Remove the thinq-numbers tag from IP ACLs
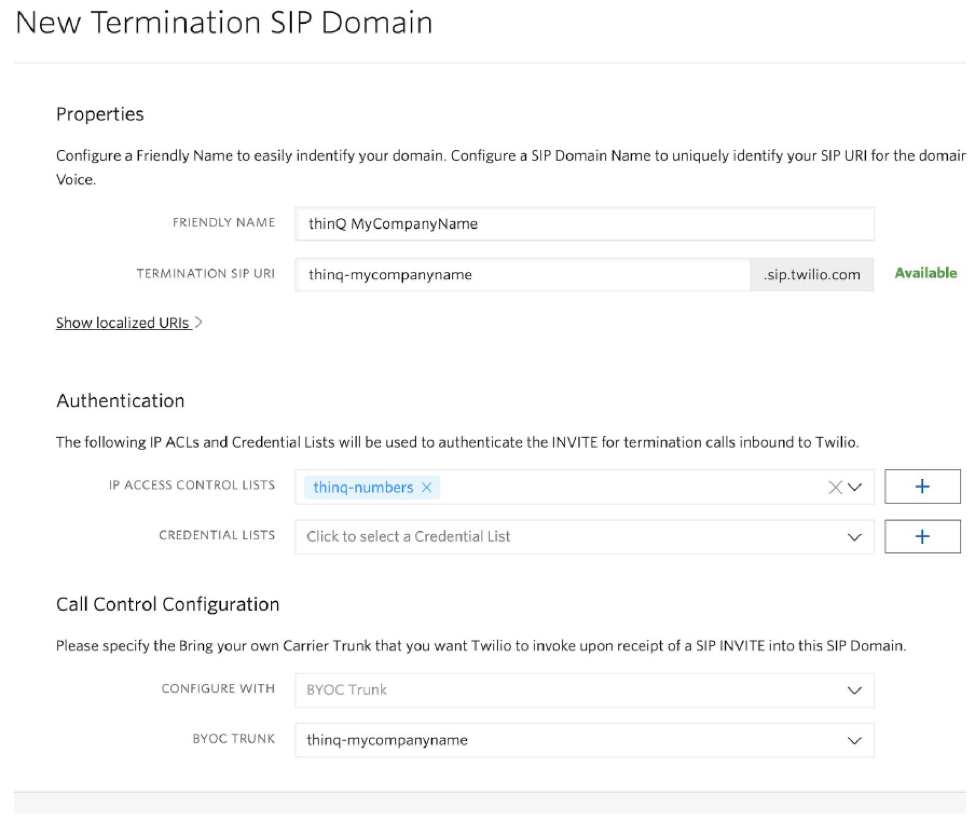This screenshot has width=974, height=820. tap(427, 488)
